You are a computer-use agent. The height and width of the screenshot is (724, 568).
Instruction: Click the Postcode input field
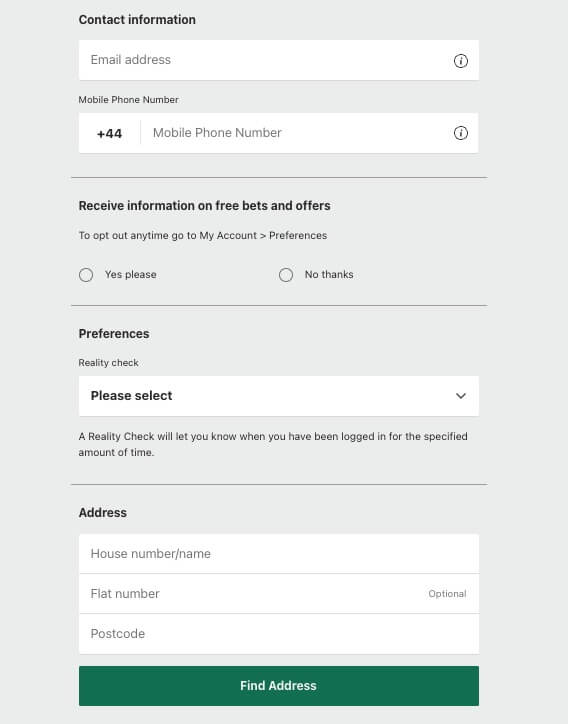[x=278, y=634]
